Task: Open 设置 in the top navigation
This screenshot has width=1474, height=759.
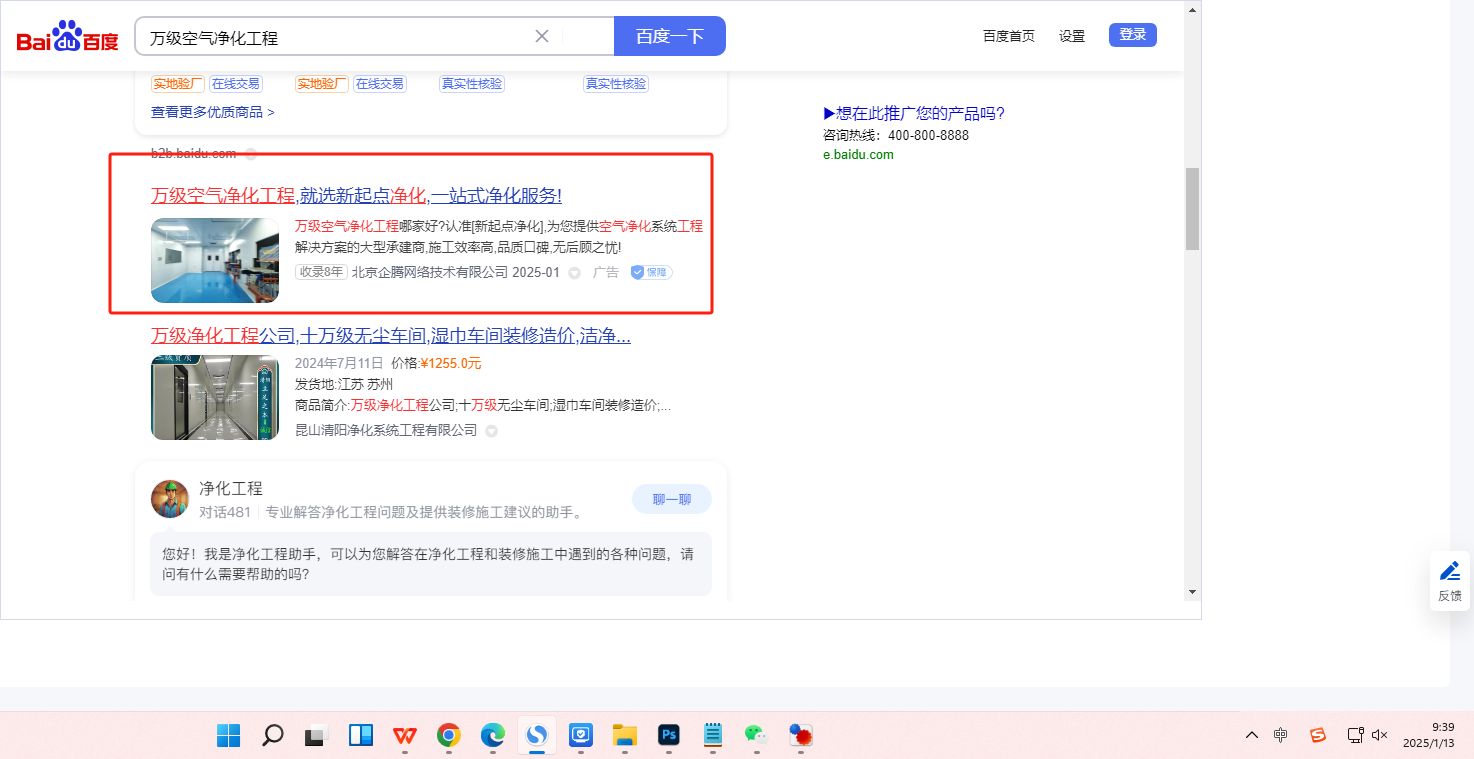Action: click(1072, 36)
